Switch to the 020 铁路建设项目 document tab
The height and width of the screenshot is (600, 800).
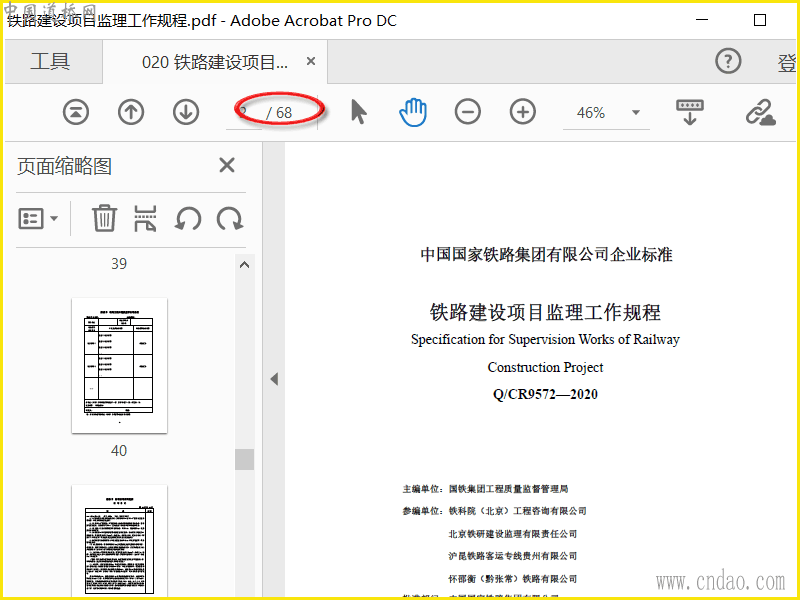(x=215, y=62)
